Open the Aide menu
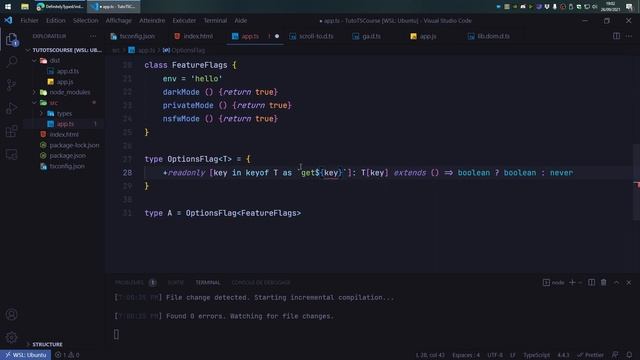 (240, 20)
